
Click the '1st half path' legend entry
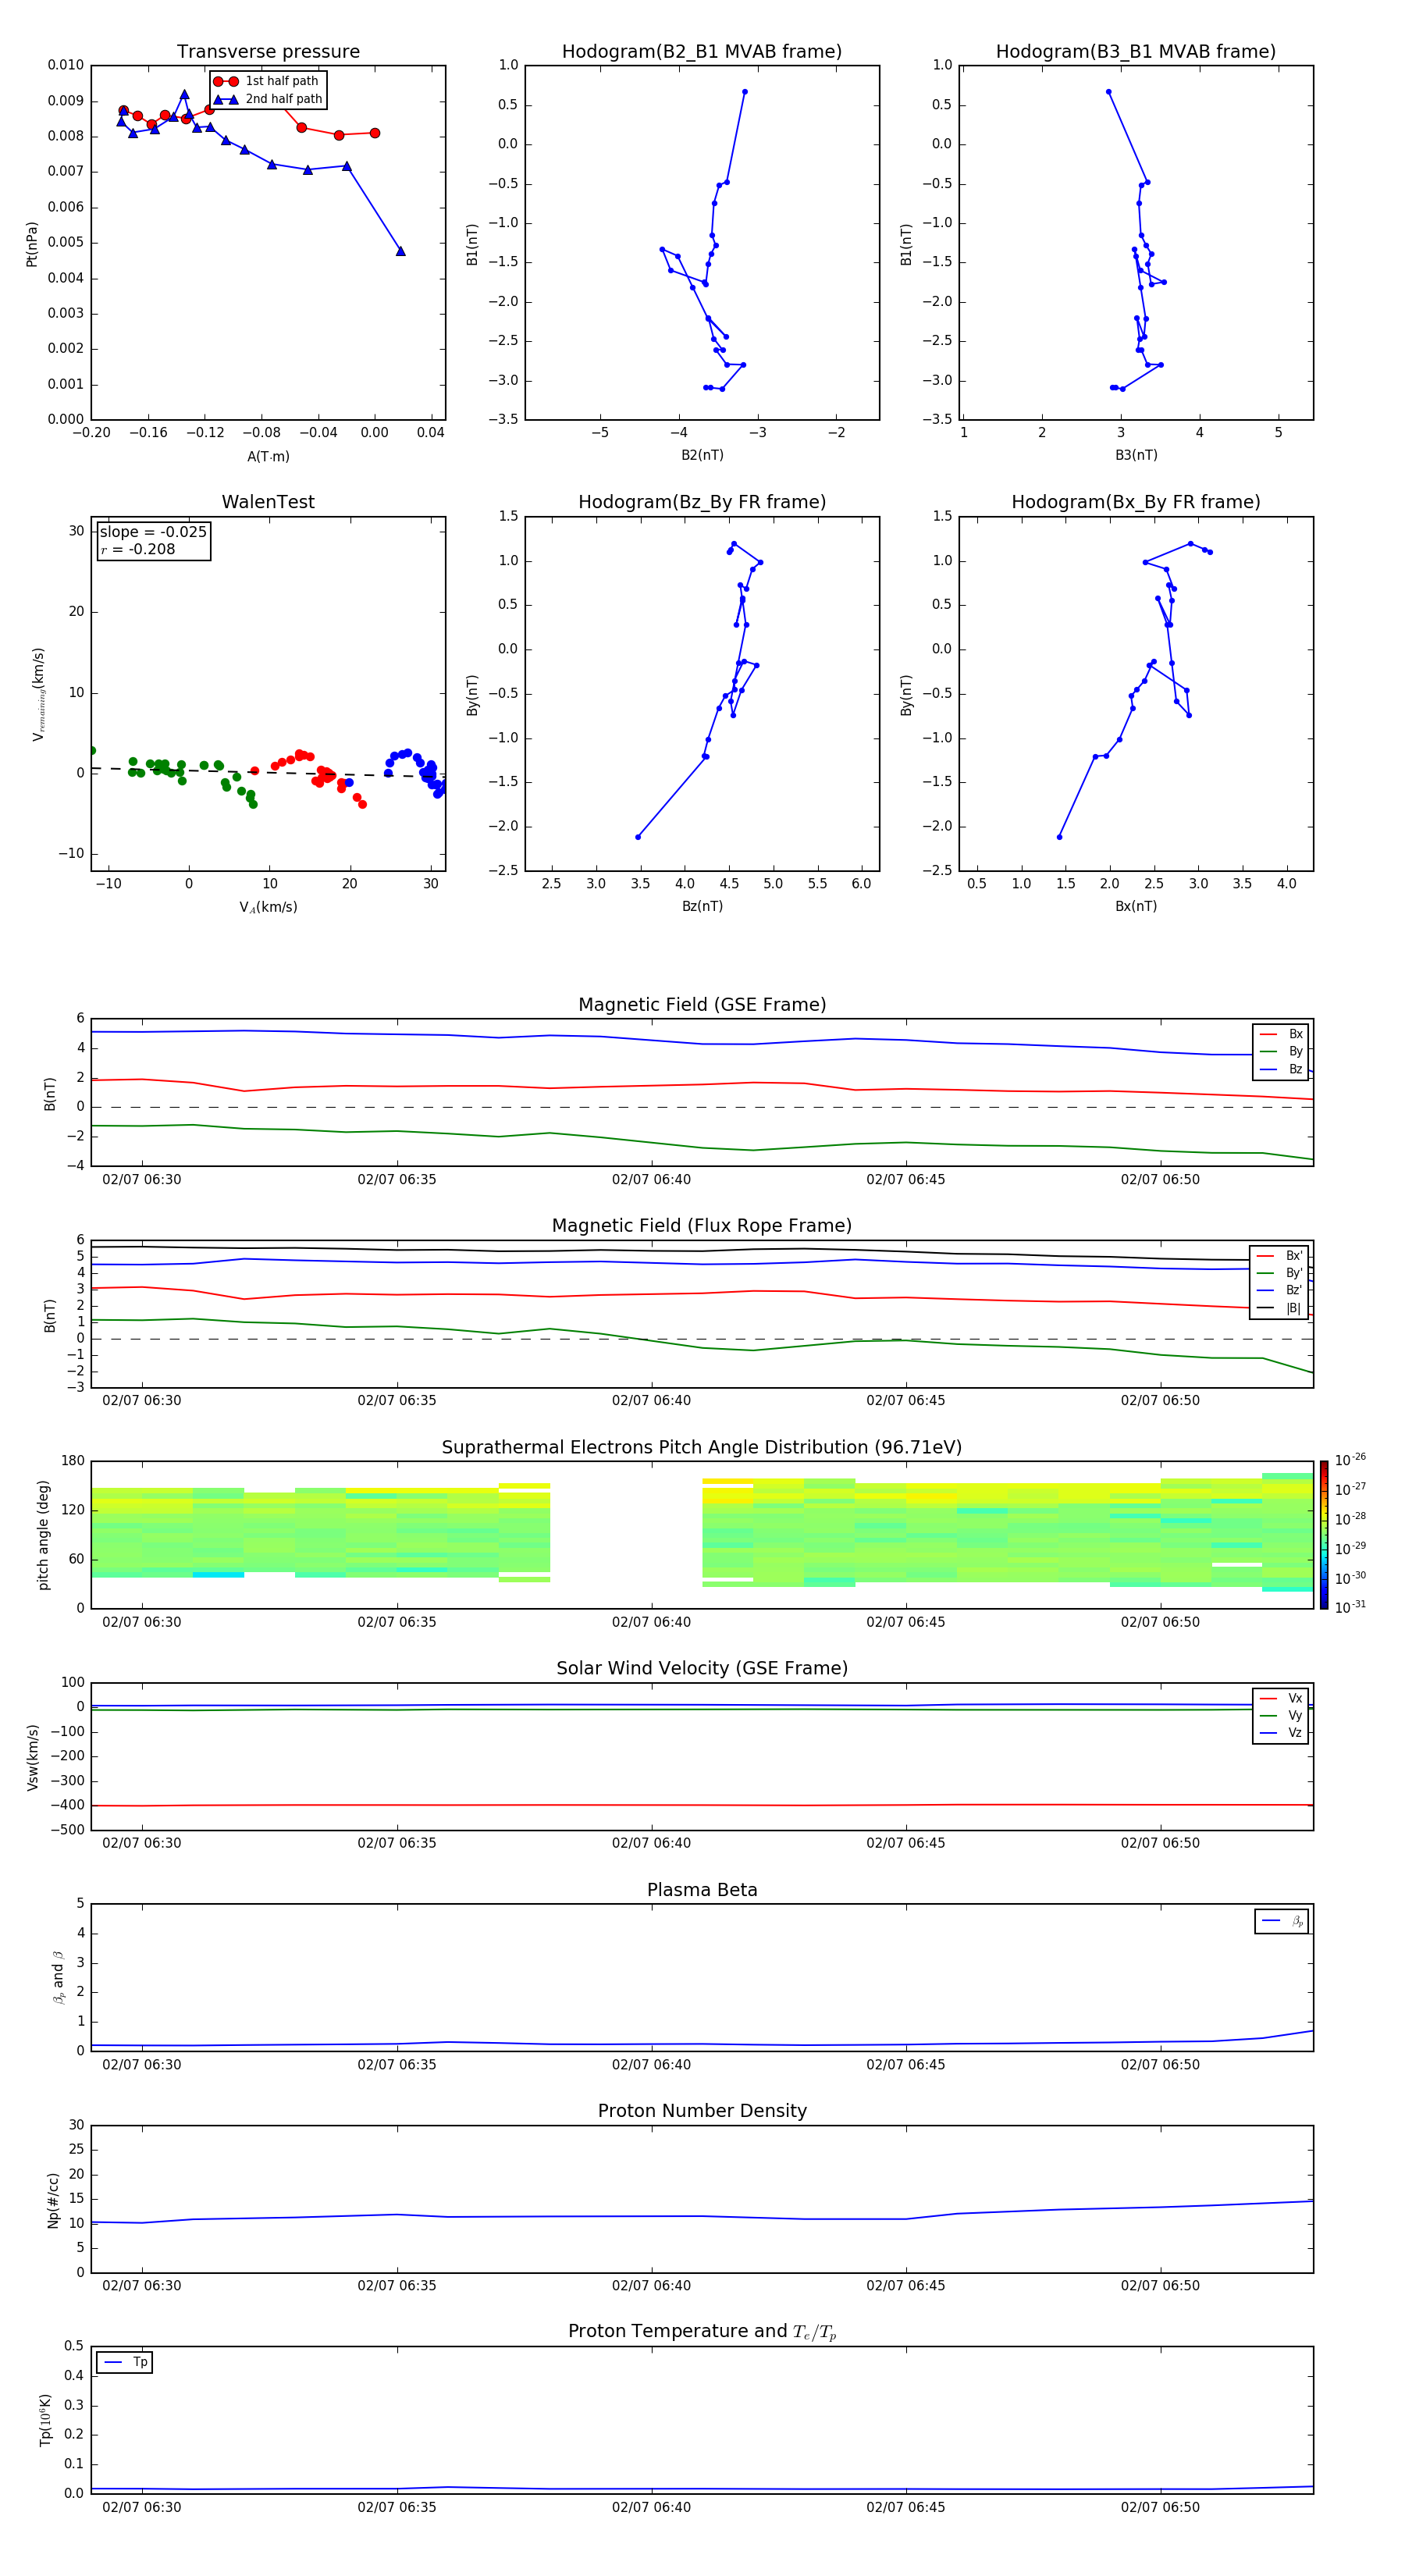click(x=266, y=81)
